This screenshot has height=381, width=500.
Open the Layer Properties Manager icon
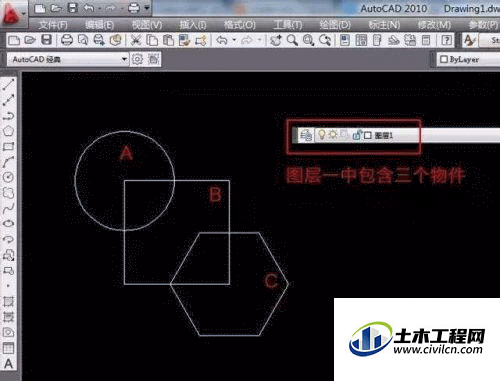click(305, 135)
